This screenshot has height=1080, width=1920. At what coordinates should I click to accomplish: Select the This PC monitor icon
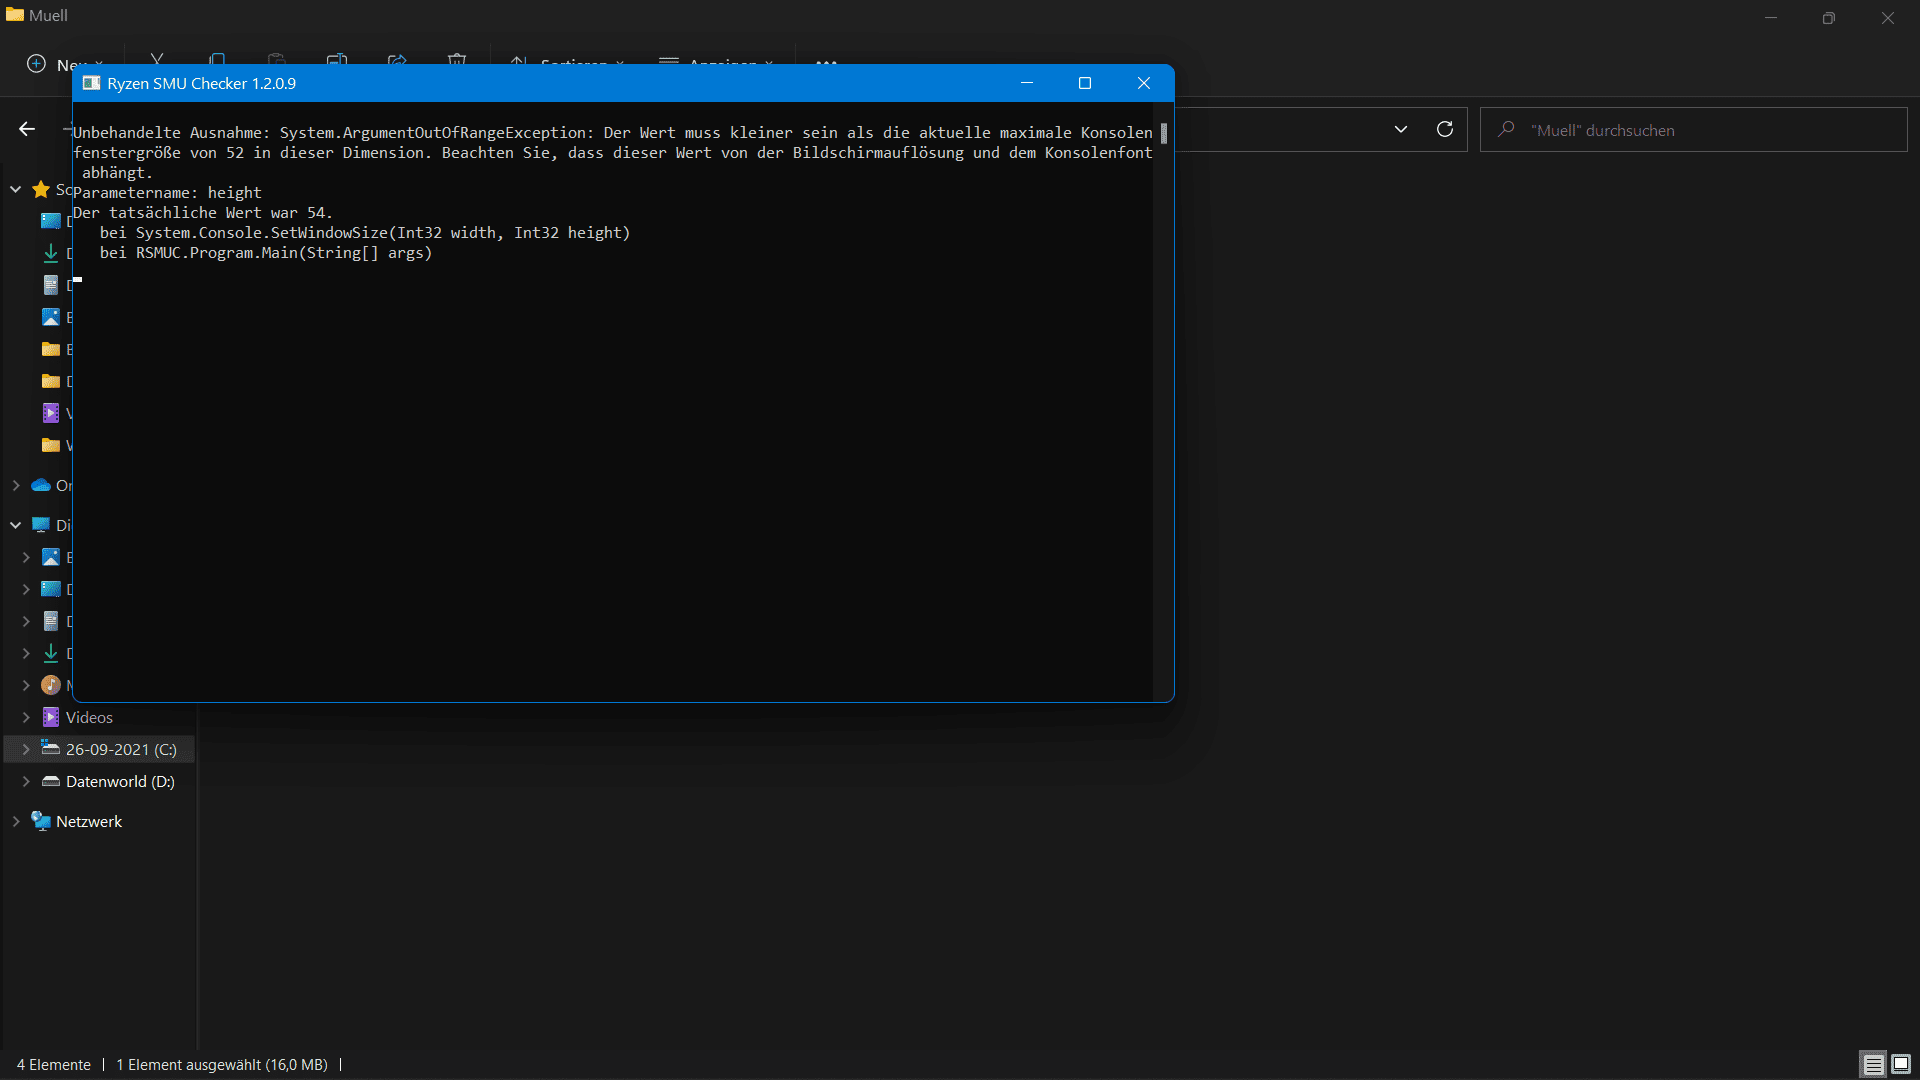(x=41, y=525)
